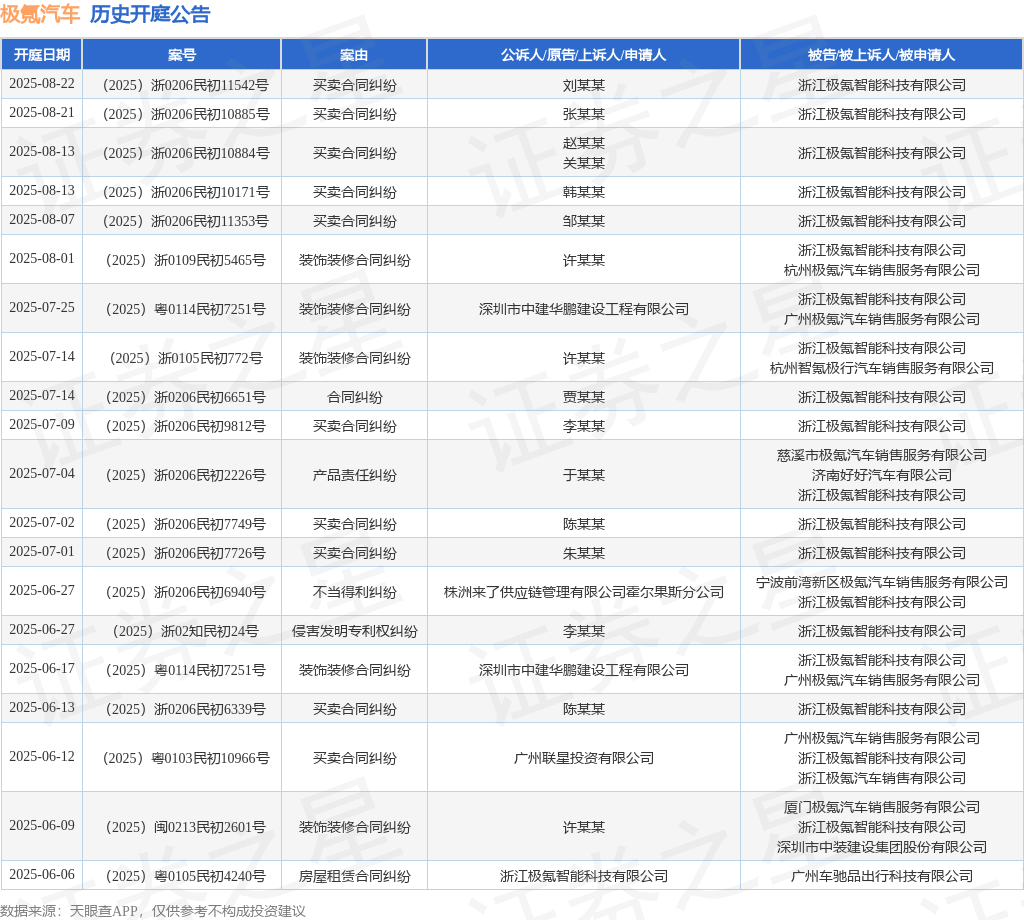Click date cell 2025-08-22
Image resolution: width=1024 pixels, height=920 pixels.
42,84
